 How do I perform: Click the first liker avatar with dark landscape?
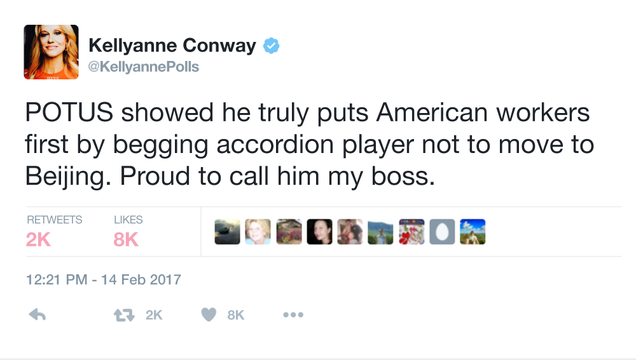pyautogui.click(x=227, y=232)
